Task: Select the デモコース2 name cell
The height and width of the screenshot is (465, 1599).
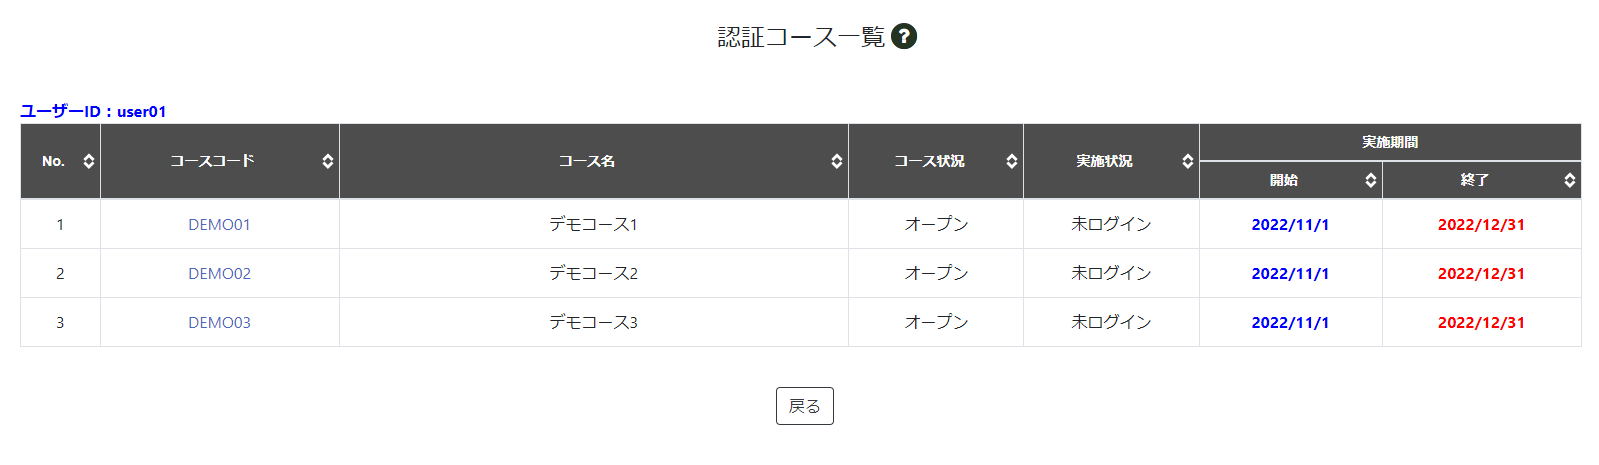Action: coord(594,273)
